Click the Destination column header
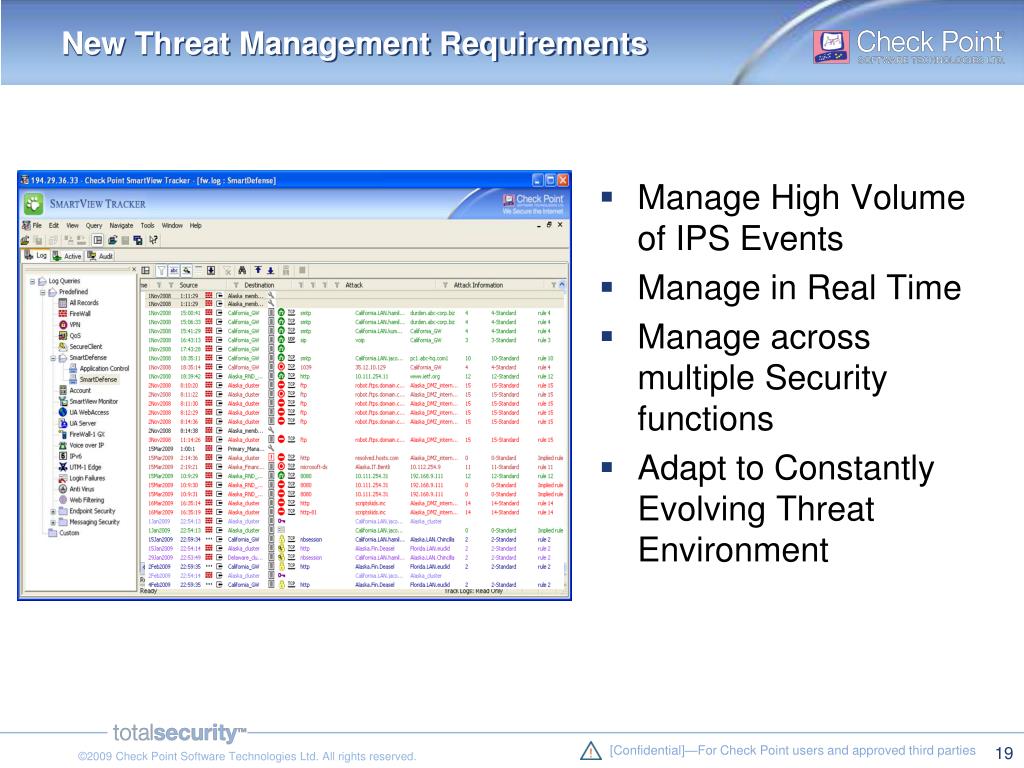Viewport: 1024px width, 768px height. 259,285
